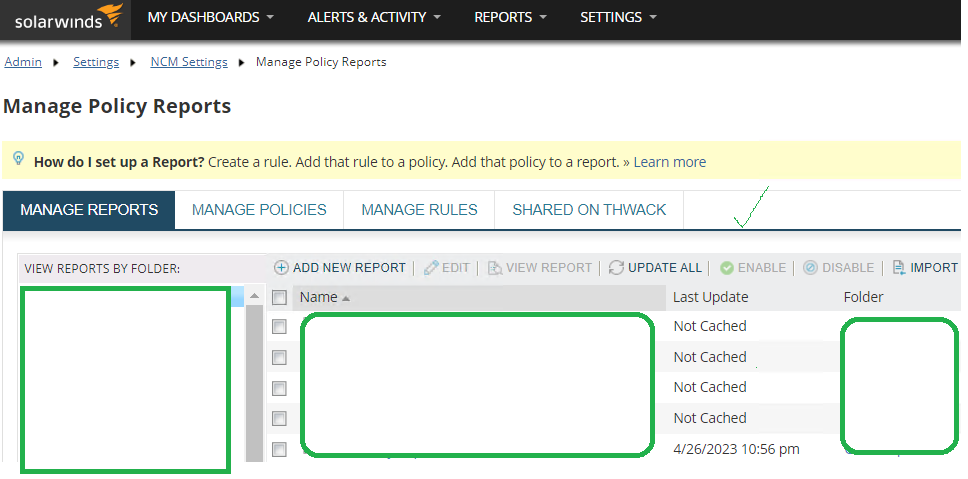The image size is (968, 479).
Task: Click the Enable toolbar label
Action: (x=762, y=268)
